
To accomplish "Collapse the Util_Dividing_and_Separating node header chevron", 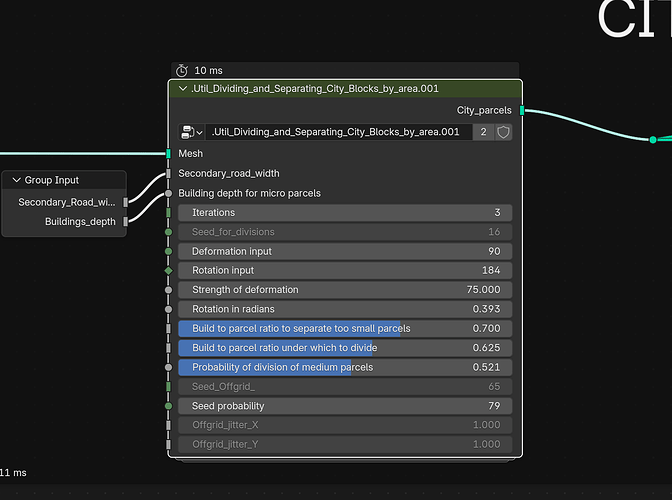I will 183,89.
